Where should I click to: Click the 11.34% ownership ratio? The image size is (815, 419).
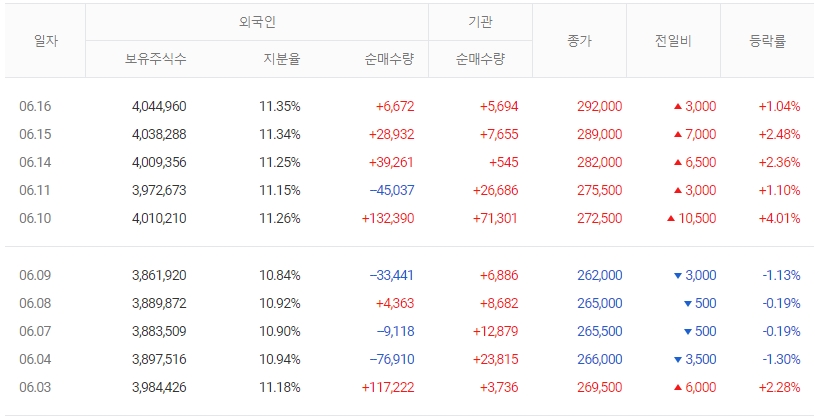click(x=280, y=135)
